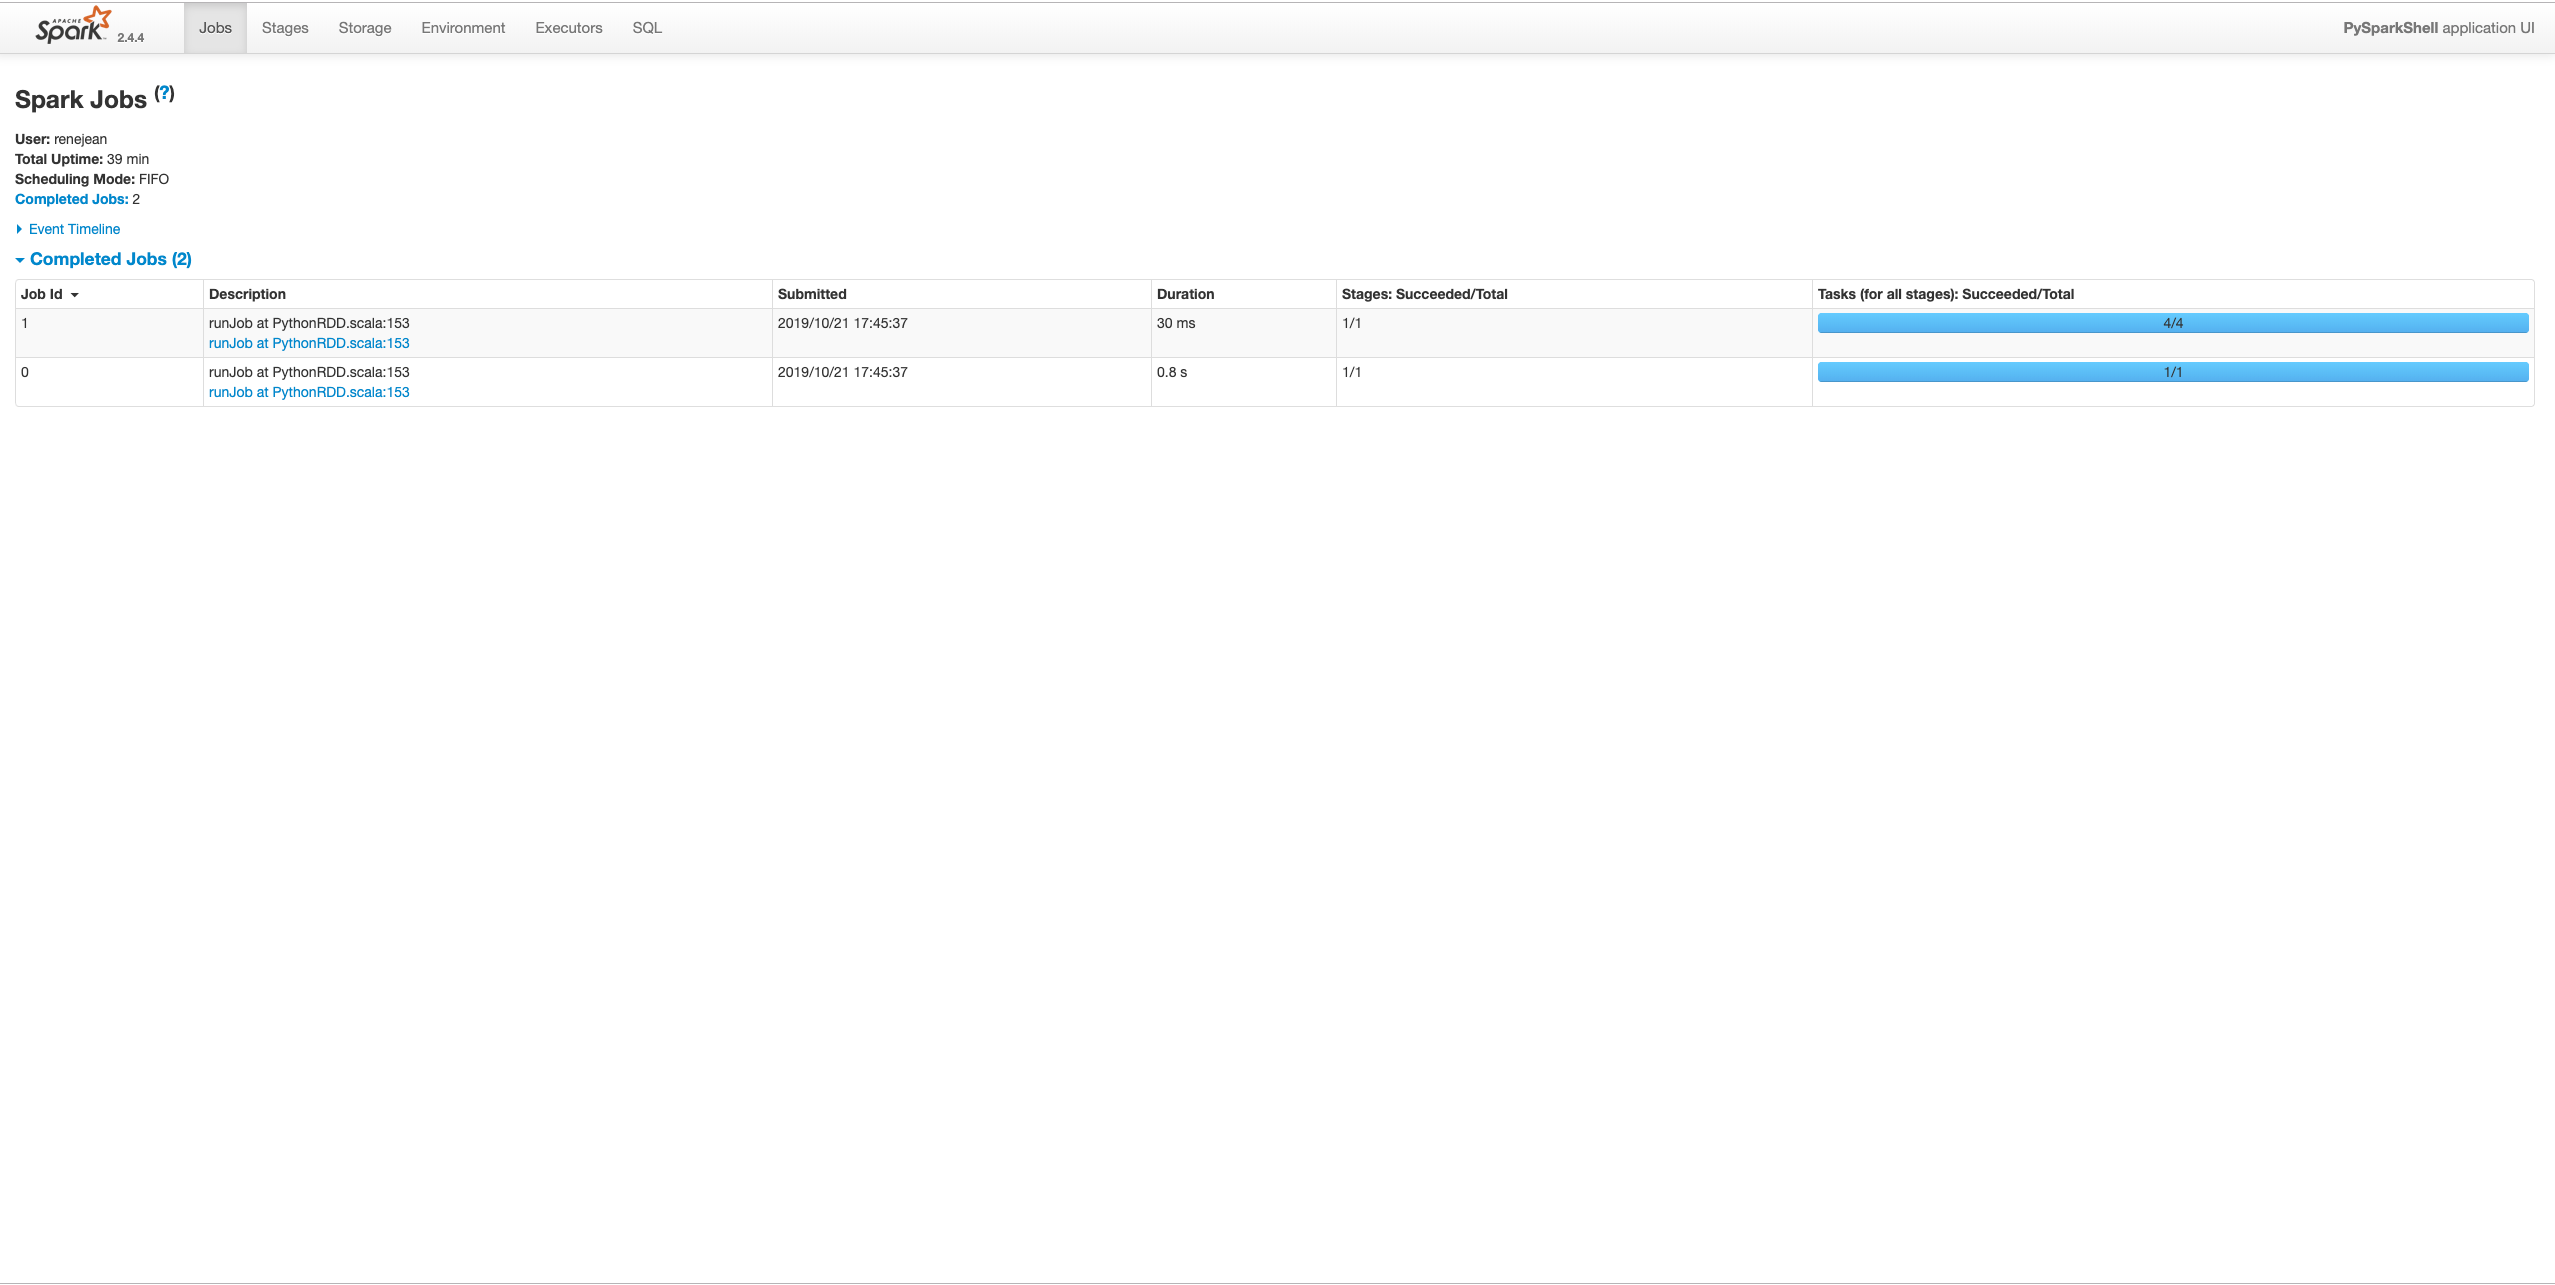Click the Job Id sort arrow
This screenshot has width=2555, height=1285.
[x=75, y=295]
